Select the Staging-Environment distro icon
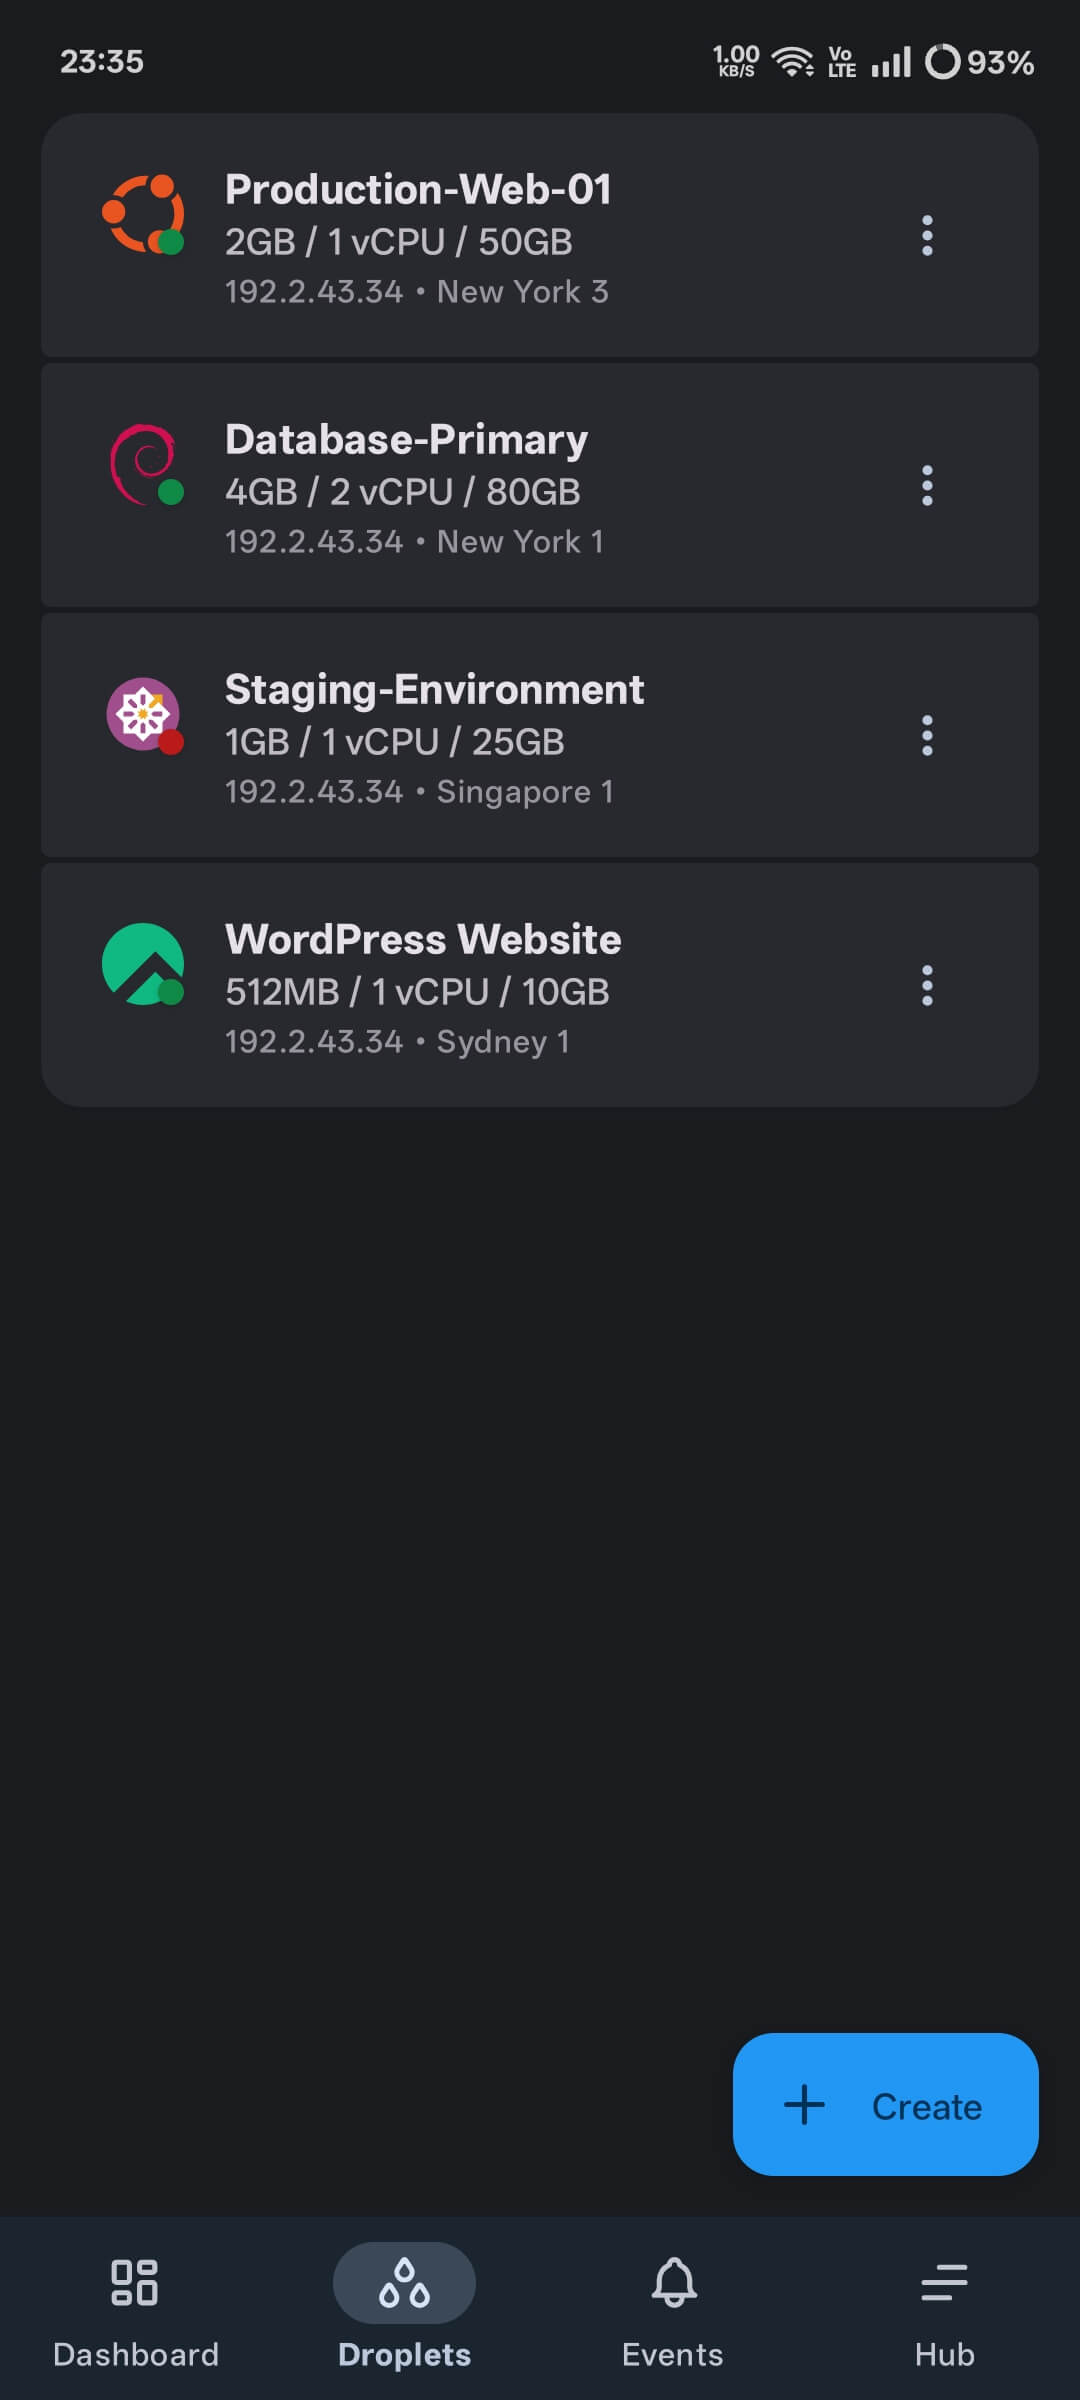The height and width of the screenshot is (2400, 1080). coord(143,712)
